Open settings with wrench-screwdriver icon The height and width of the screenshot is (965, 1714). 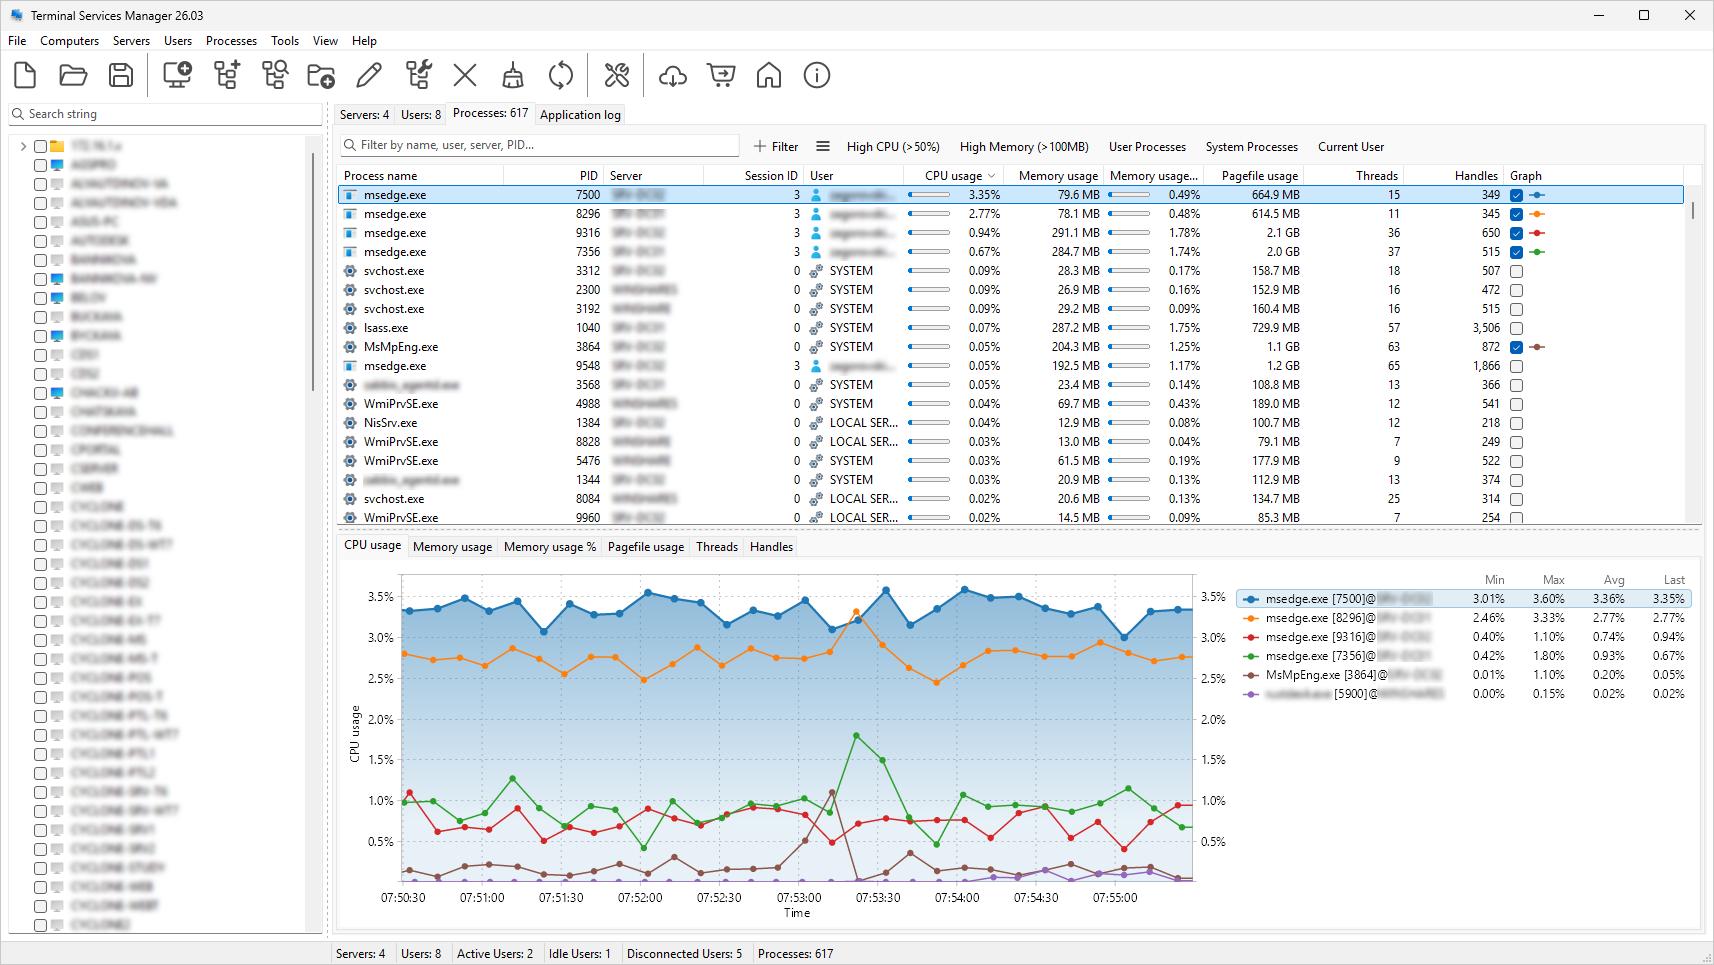click(x=617, y=75)
